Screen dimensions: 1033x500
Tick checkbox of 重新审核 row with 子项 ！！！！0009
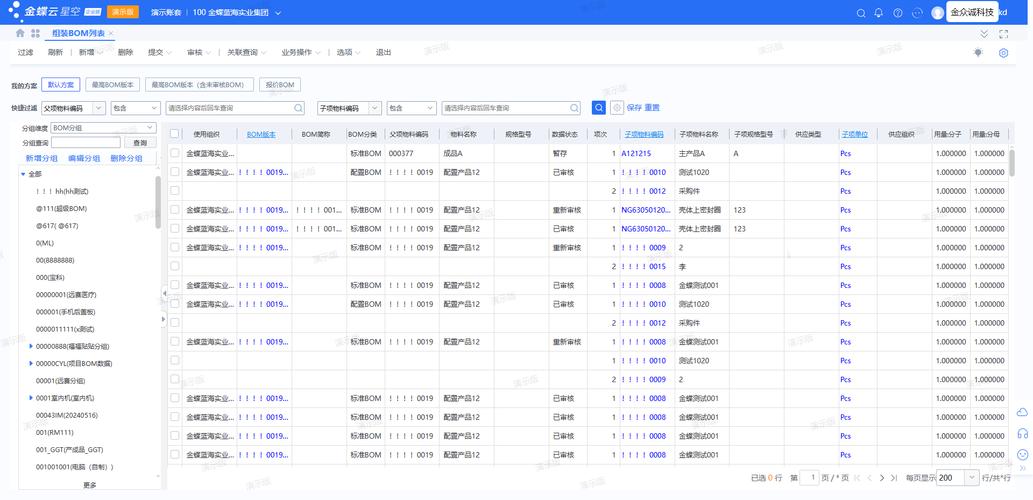175,247
